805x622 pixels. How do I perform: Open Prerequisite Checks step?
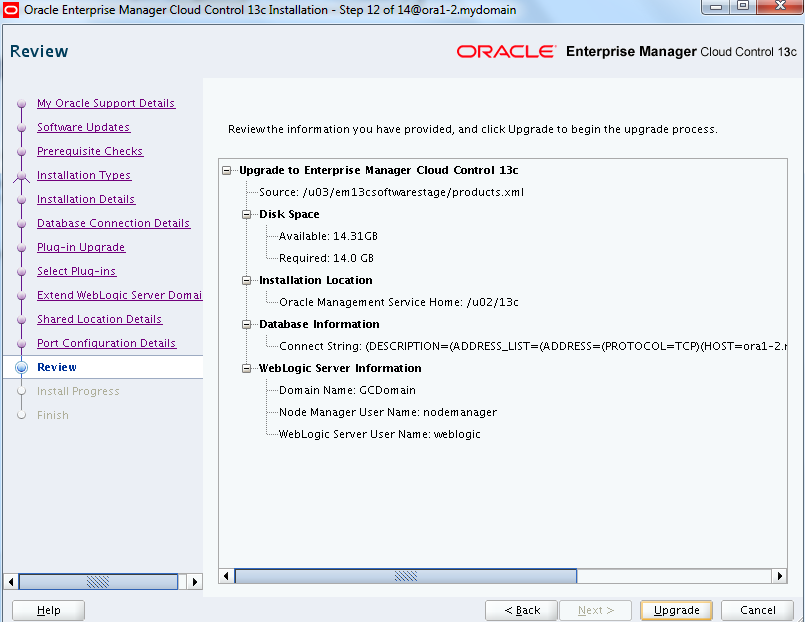tap(90, 152)
